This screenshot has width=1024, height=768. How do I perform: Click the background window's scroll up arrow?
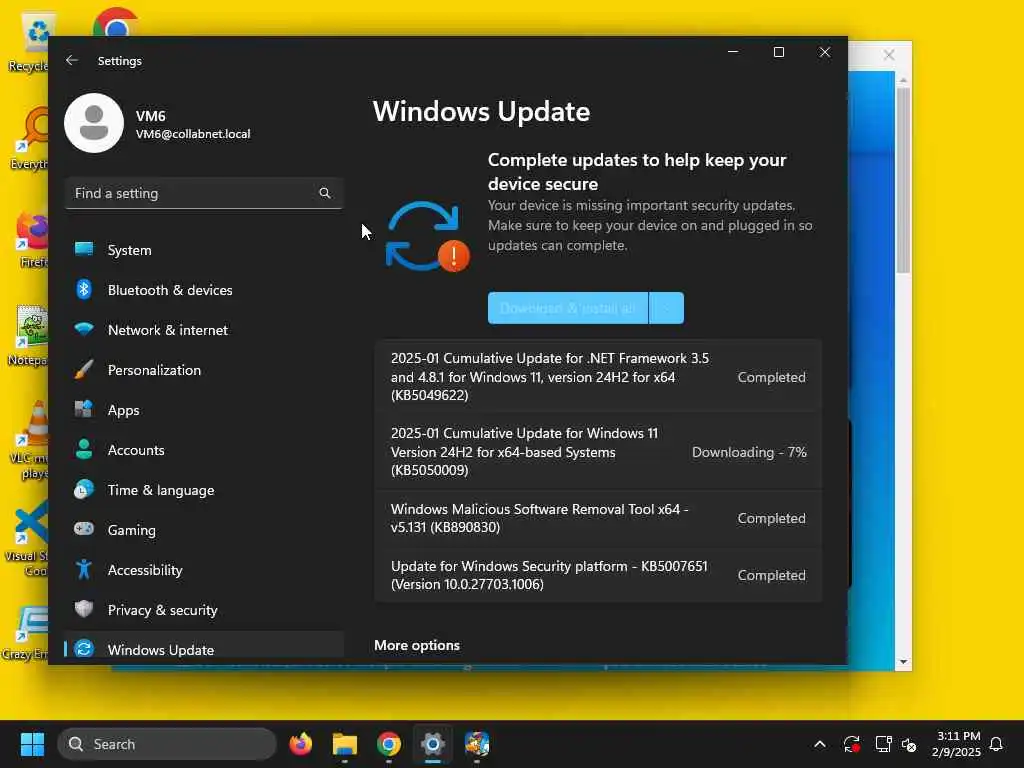point(903,80)
